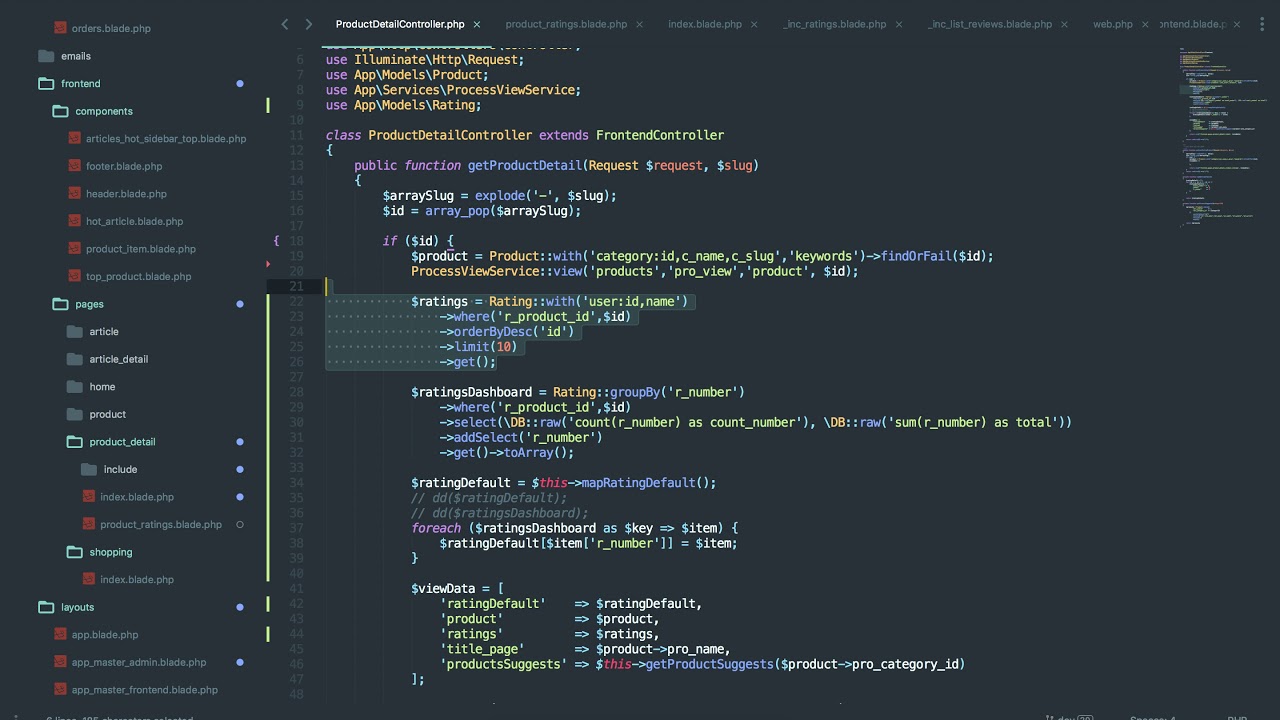Close the index.blade.php tab
Image resolution: width=1280 pixels, height=720 pixels.
[754, 24]
